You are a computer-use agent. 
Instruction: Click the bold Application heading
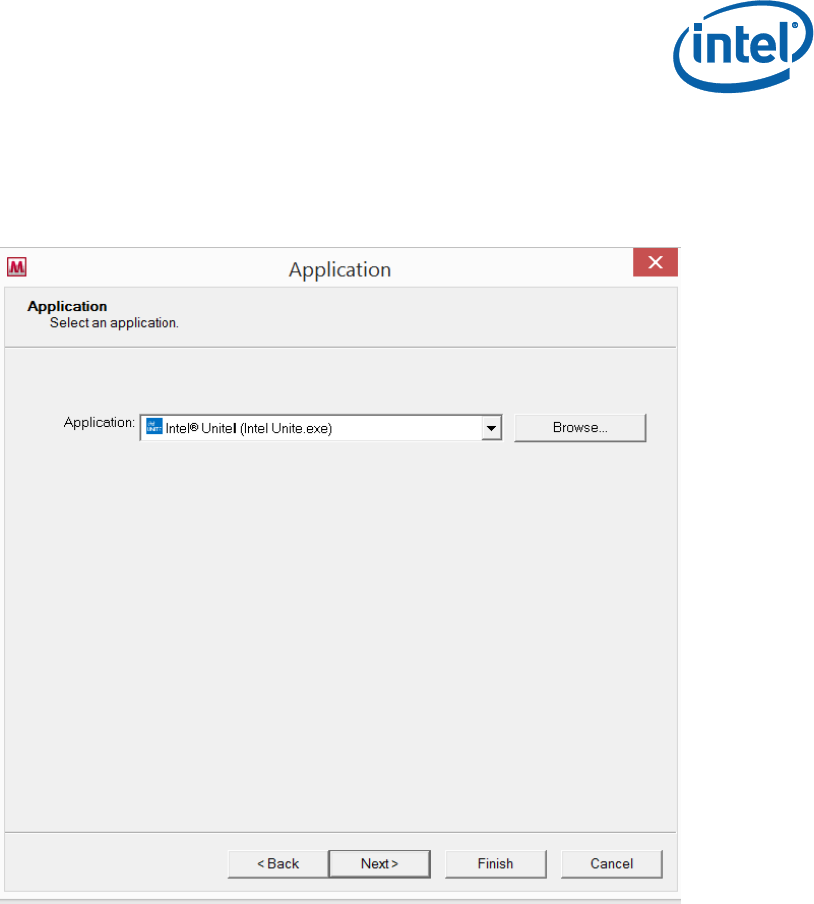[67, 306]
